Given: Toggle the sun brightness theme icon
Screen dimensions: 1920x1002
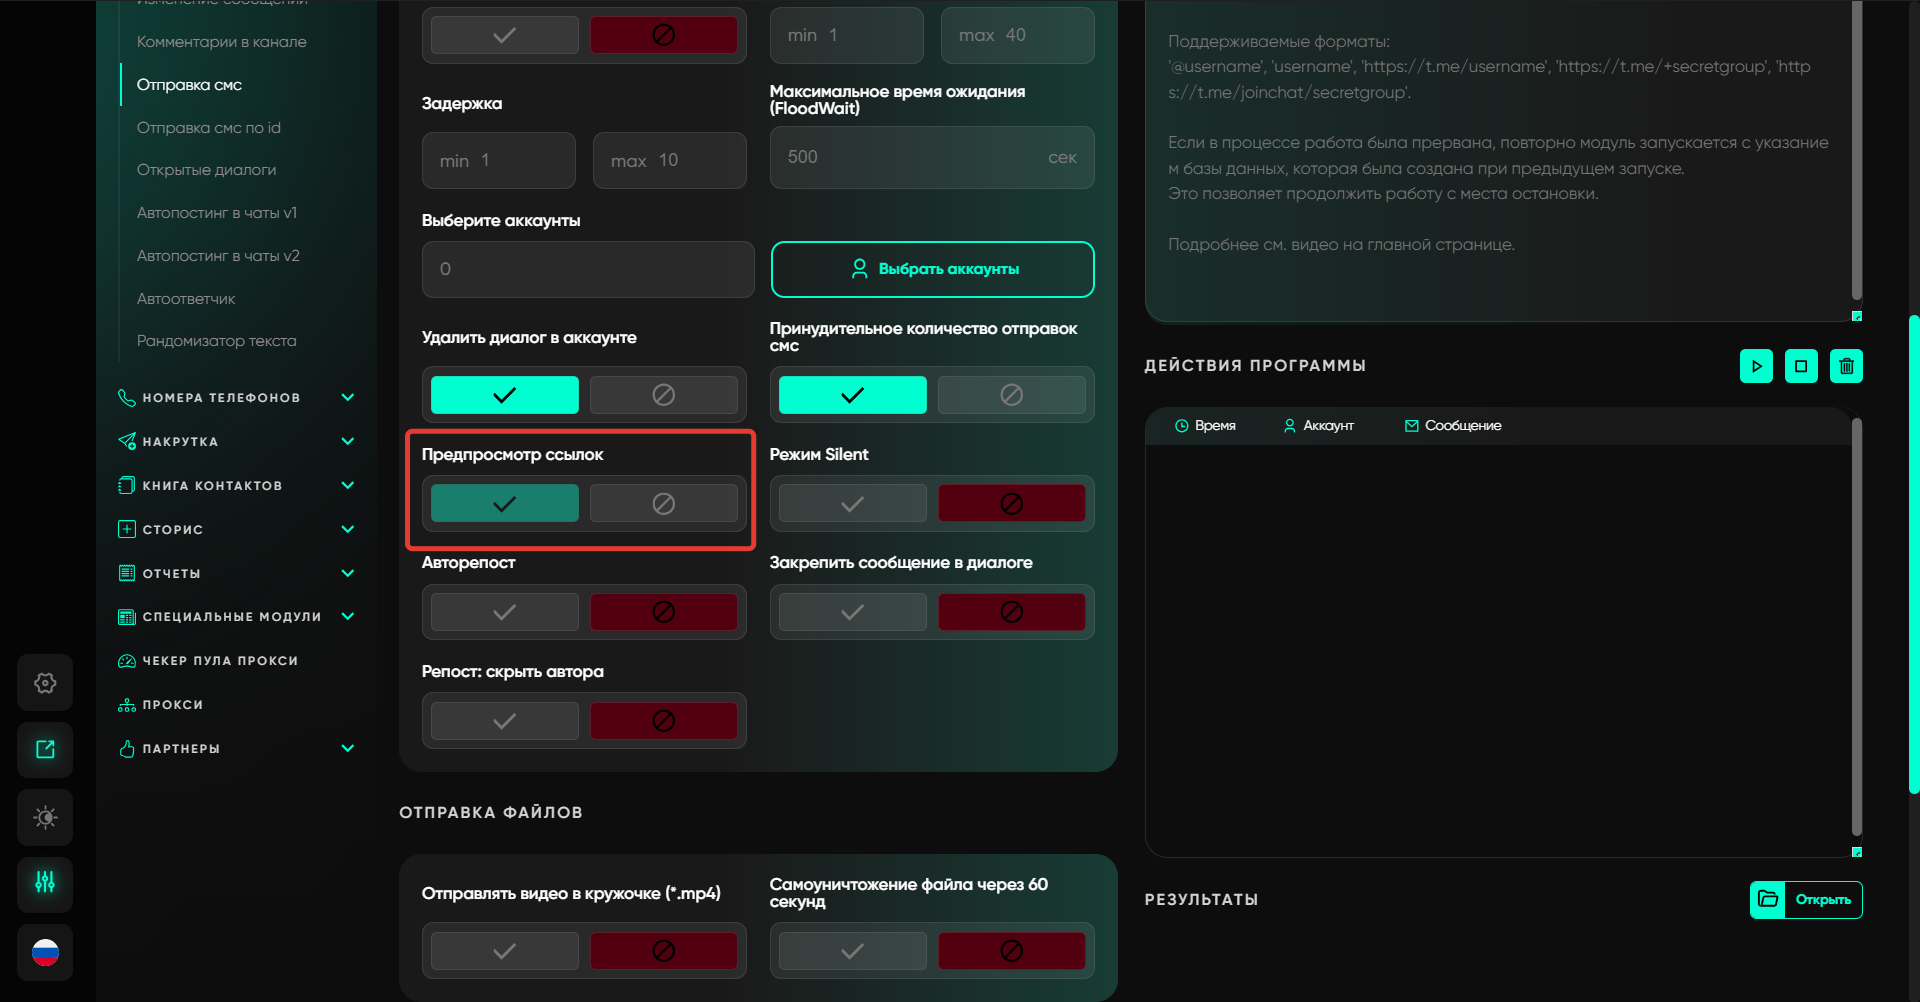Looking at the screenshot, I should 45,817.
